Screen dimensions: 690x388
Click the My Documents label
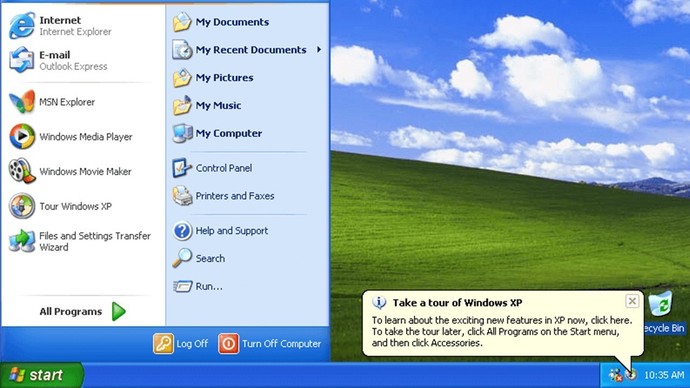(232, 22)
